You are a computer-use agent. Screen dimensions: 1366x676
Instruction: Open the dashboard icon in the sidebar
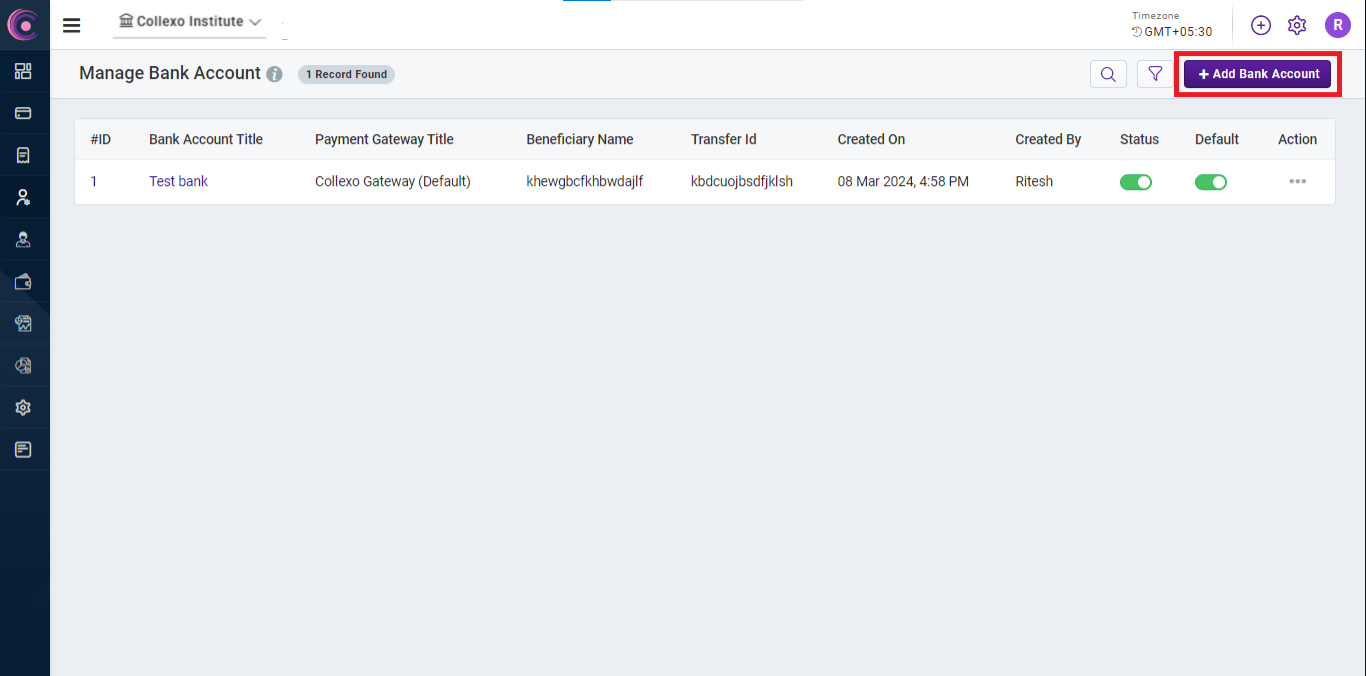coord(23,71)
